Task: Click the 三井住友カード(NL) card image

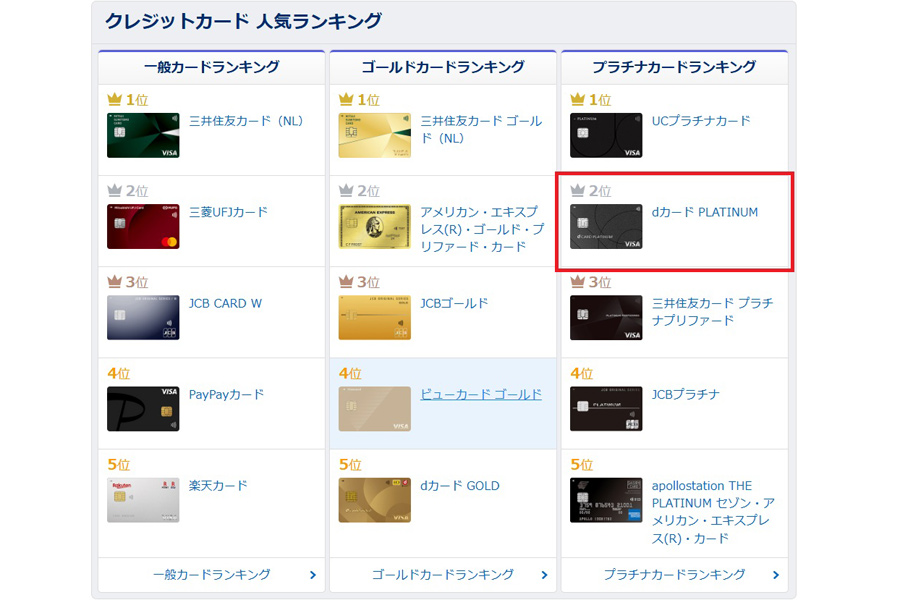Action: (x=143, y=136)
